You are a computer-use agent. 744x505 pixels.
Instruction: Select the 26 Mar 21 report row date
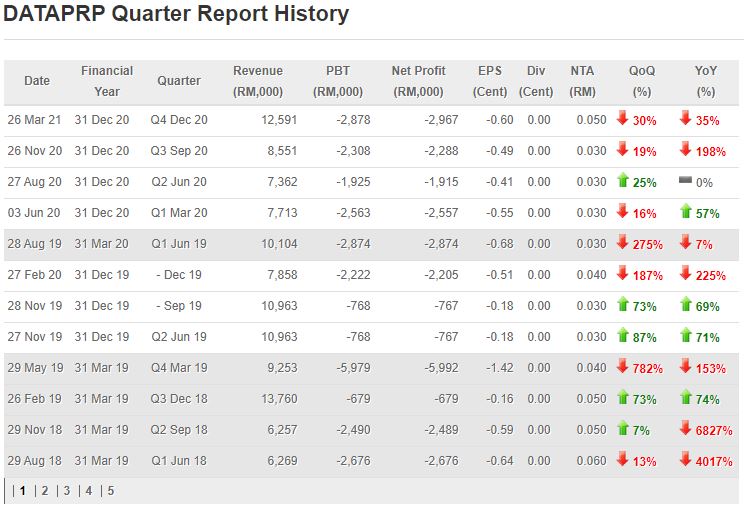34,120
